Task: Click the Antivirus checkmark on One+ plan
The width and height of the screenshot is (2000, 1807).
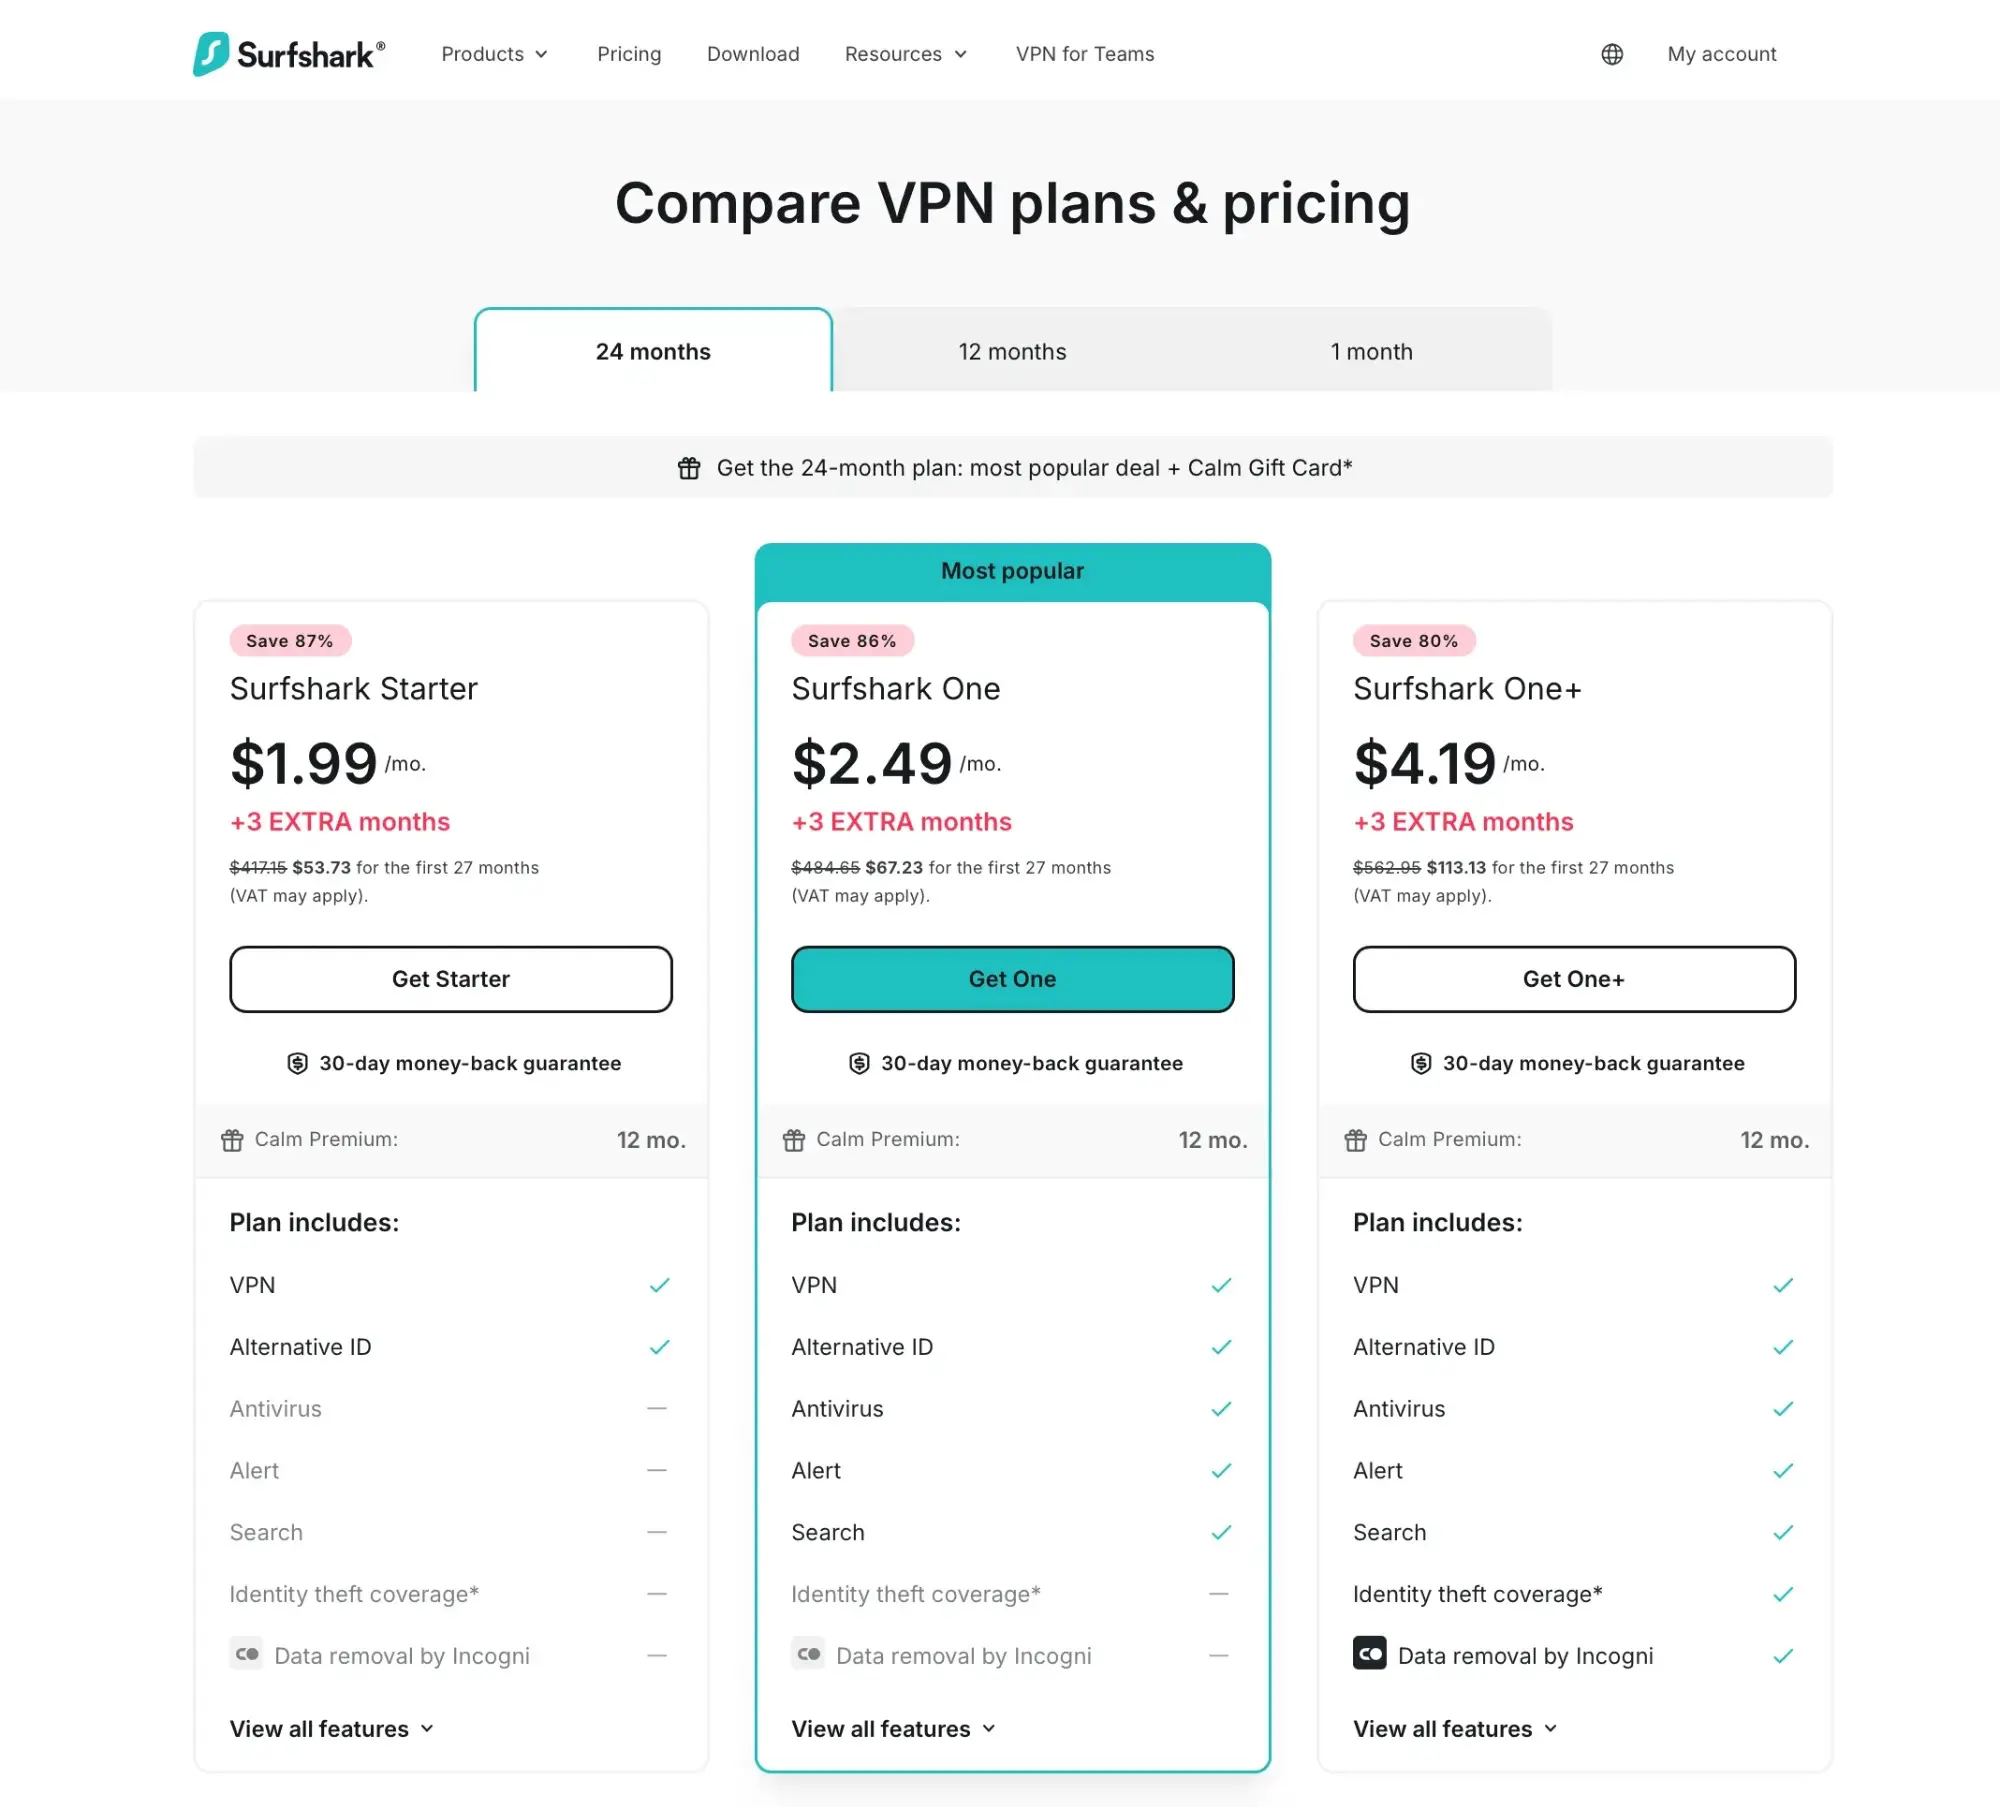Action: click(x=1783, y=1409)
